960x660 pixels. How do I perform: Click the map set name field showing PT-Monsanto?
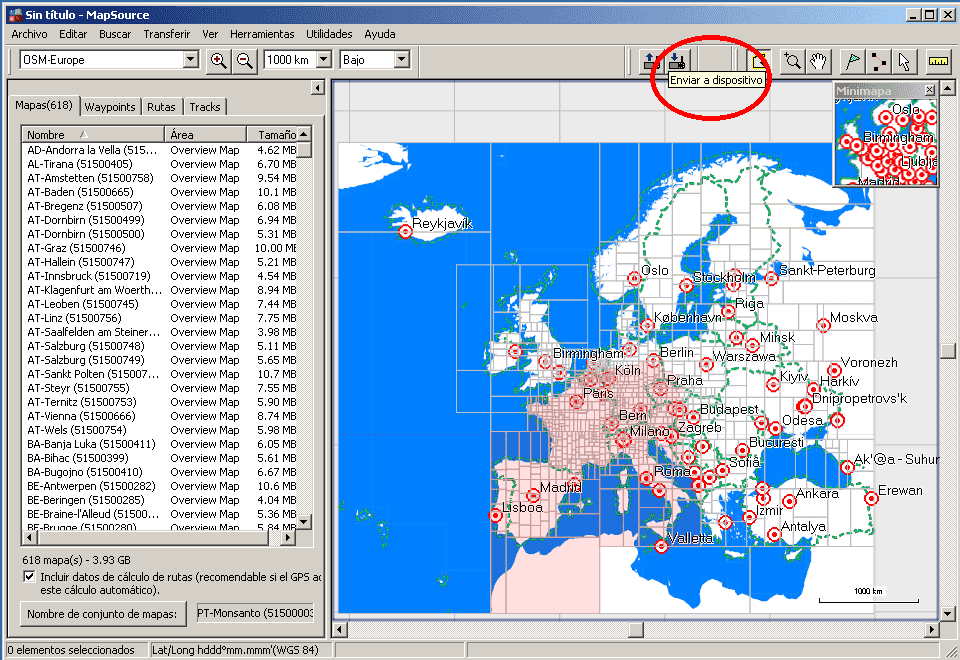[x=255, y=613]
